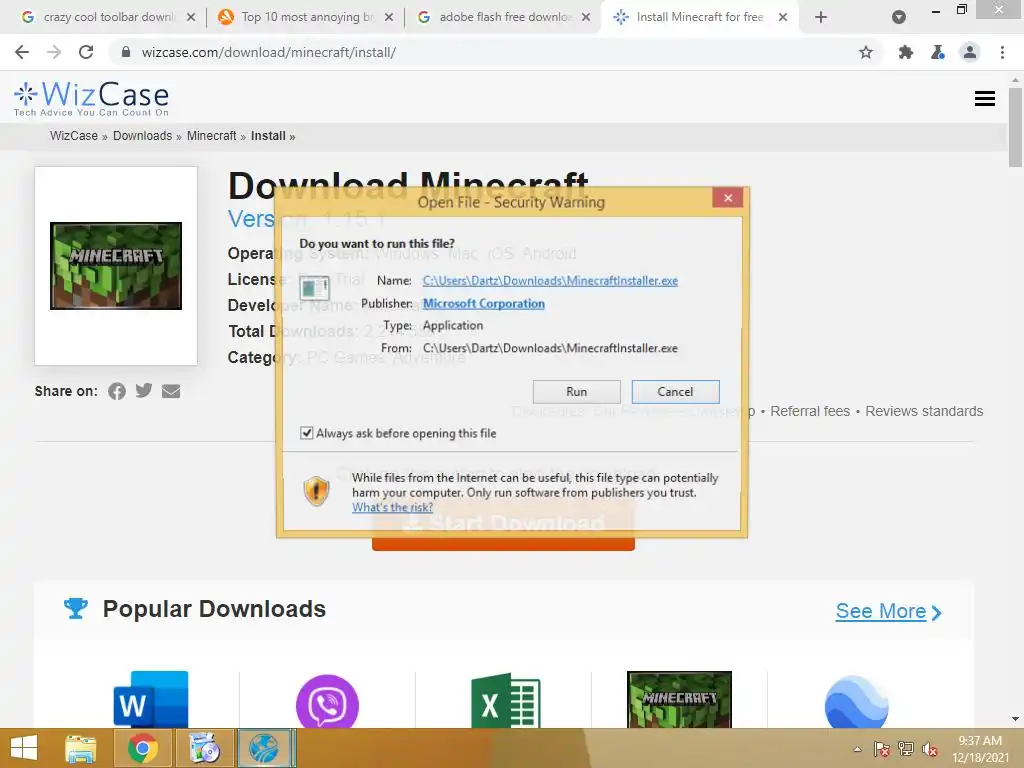
Task: Show hidden system tray icons
Action: point(857,749)
